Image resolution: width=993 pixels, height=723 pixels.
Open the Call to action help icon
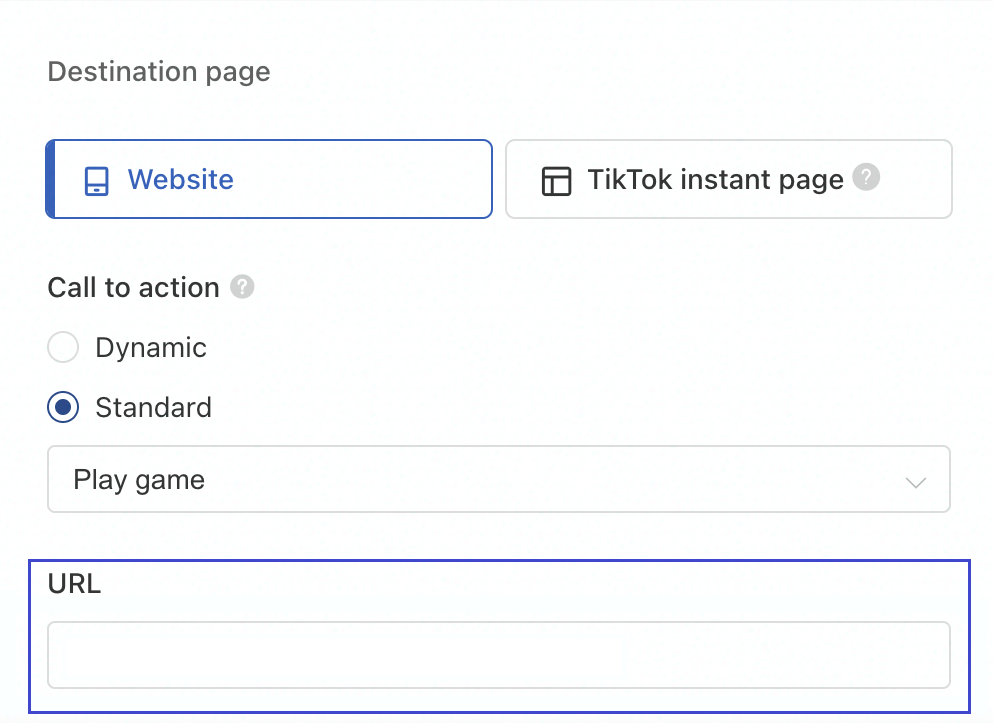[242, 287]
